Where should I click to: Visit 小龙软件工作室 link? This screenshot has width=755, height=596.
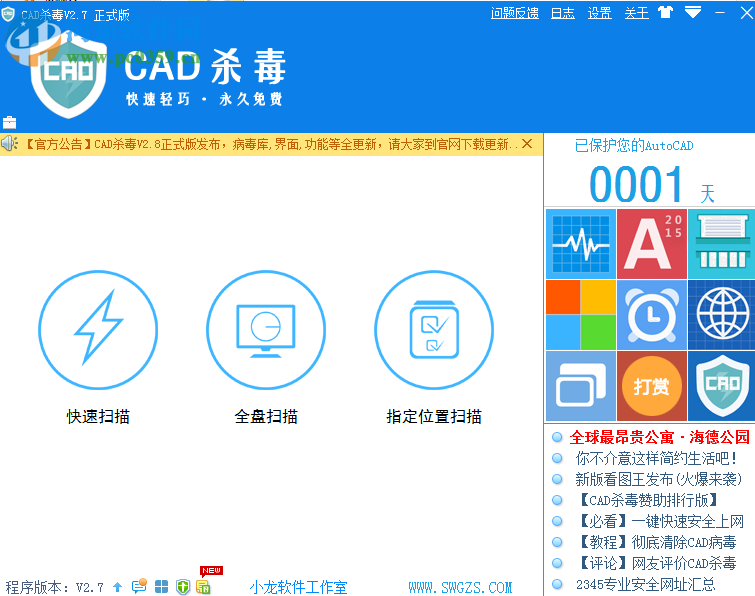[x=299, y=587]
